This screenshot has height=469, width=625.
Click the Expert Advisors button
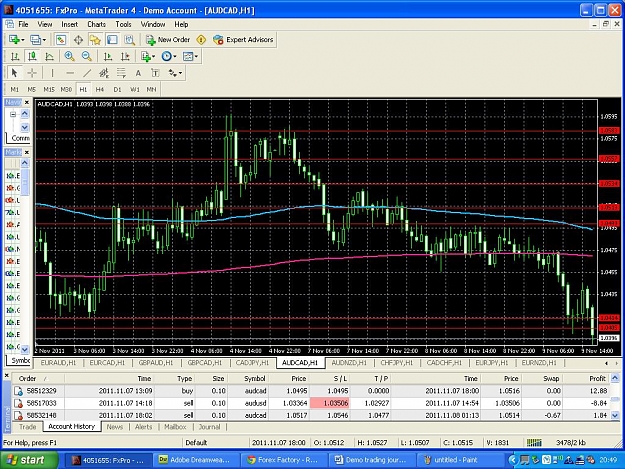pos(243,40)
